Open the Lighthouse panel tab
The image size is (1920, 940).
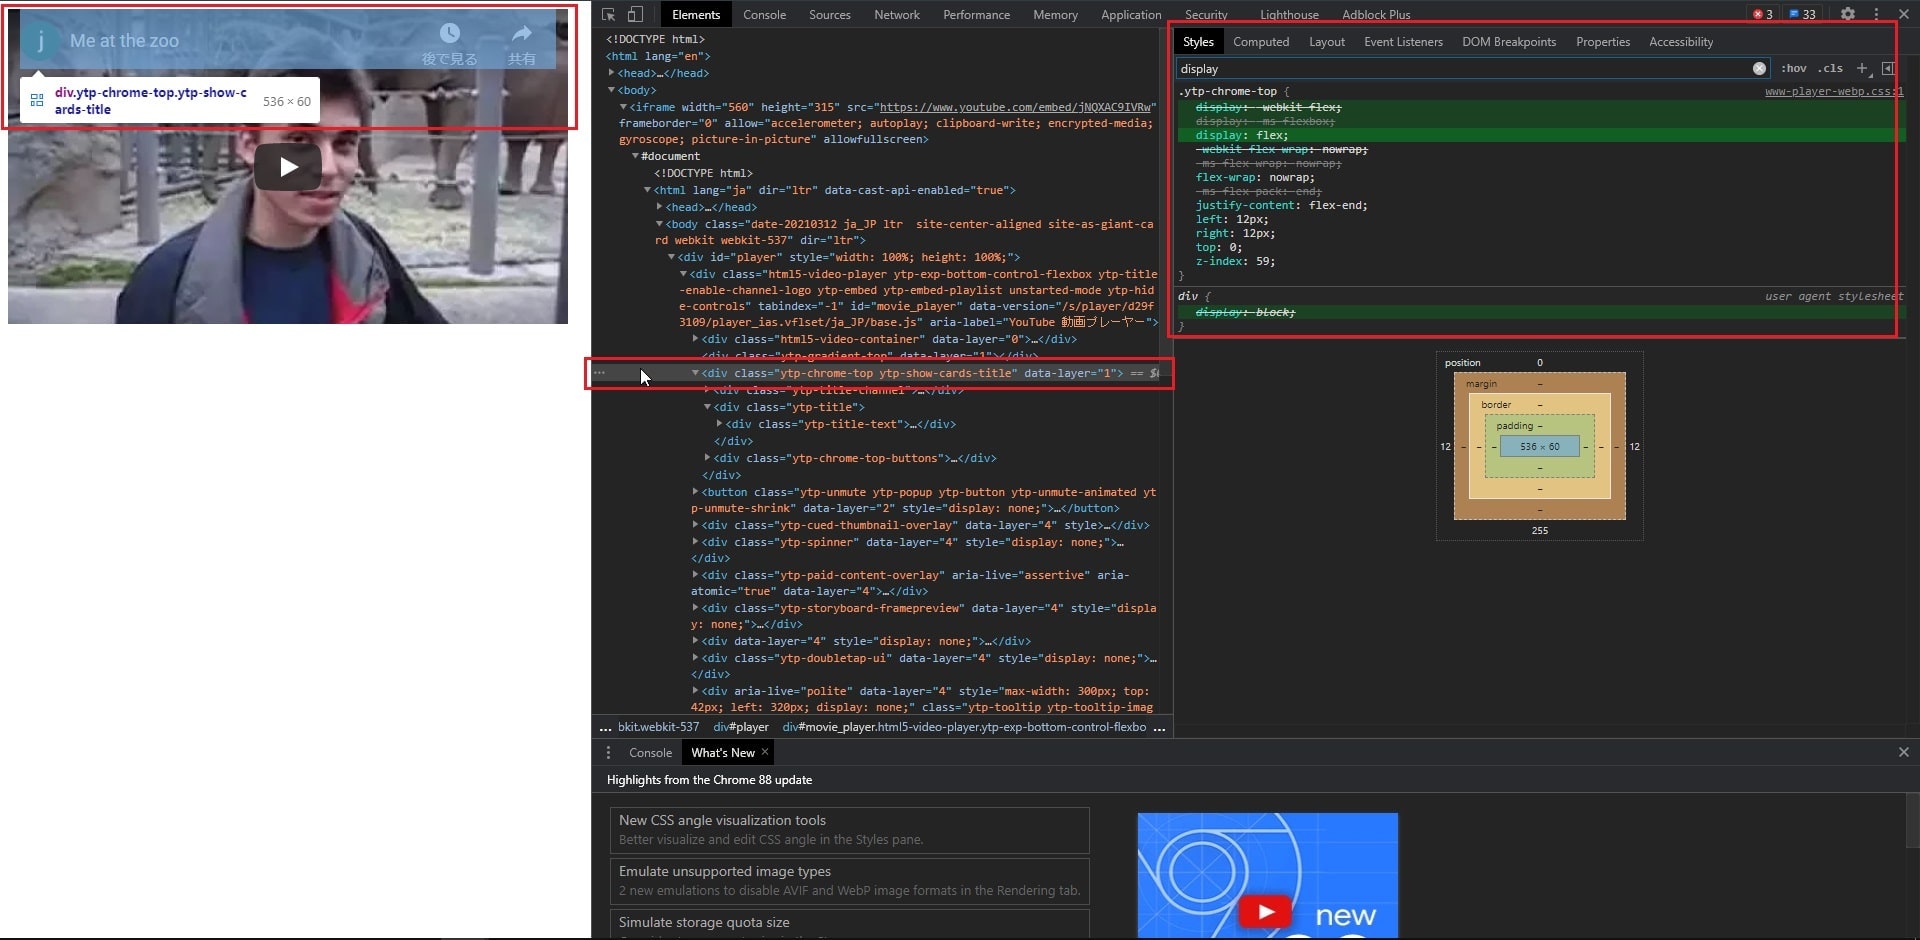pyautogui.click(x=1289, y=14)
